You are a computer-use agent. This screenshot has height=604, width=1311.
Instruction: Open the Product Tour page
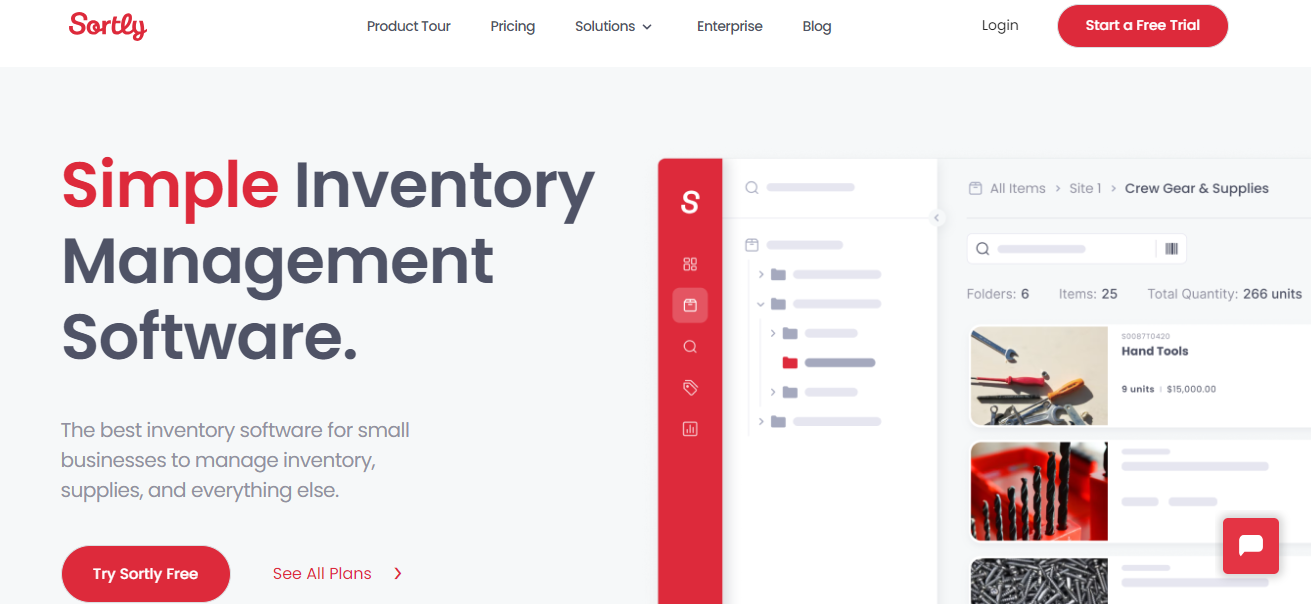coord(408,26)
